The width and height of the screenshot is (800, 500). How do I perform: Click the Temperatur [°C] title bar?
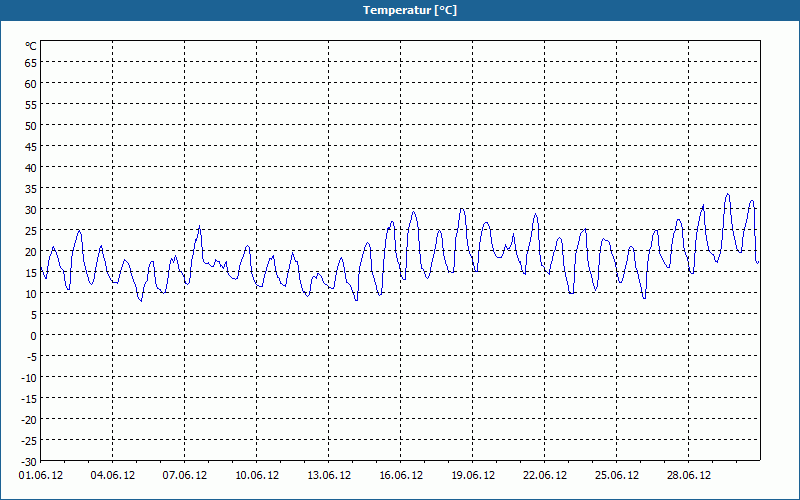tap(400, 10)
